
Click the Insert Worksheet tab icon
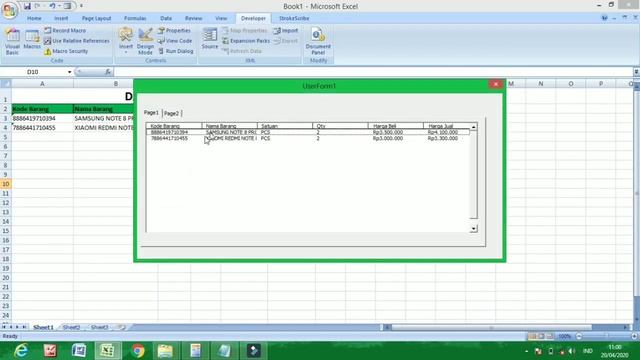pos(121,327)
